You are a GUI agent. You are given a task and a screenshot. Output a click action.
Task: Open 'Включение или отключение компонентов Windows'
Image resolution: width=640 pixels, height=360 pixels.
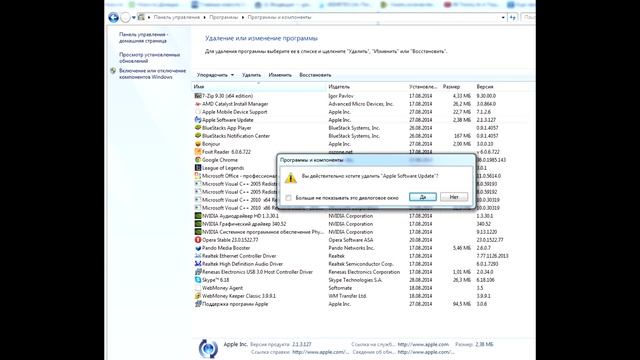(x=152, y=74)
